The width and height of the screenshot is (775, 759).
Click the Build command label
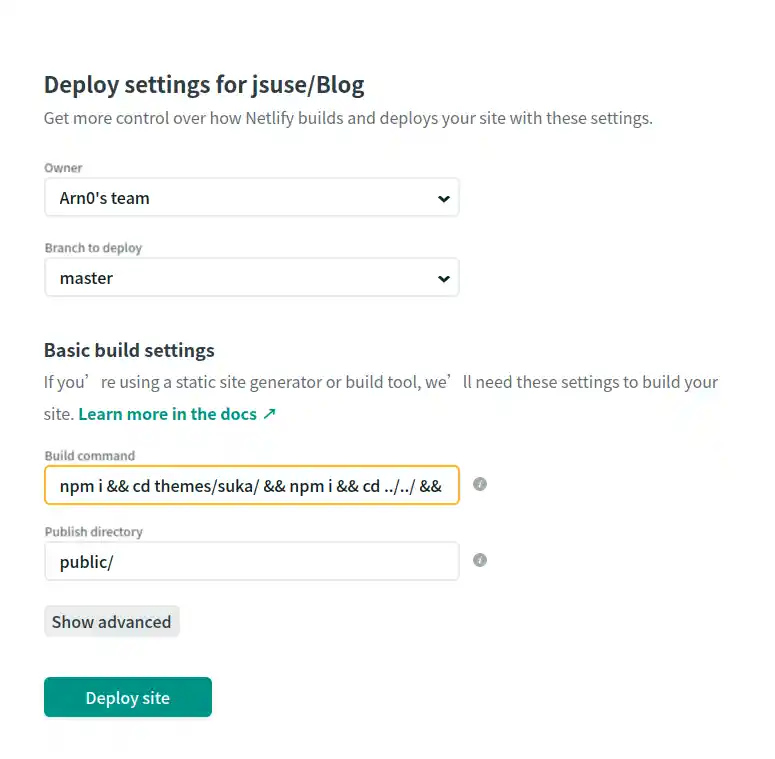pyautogui.click(x=89, y=456)
